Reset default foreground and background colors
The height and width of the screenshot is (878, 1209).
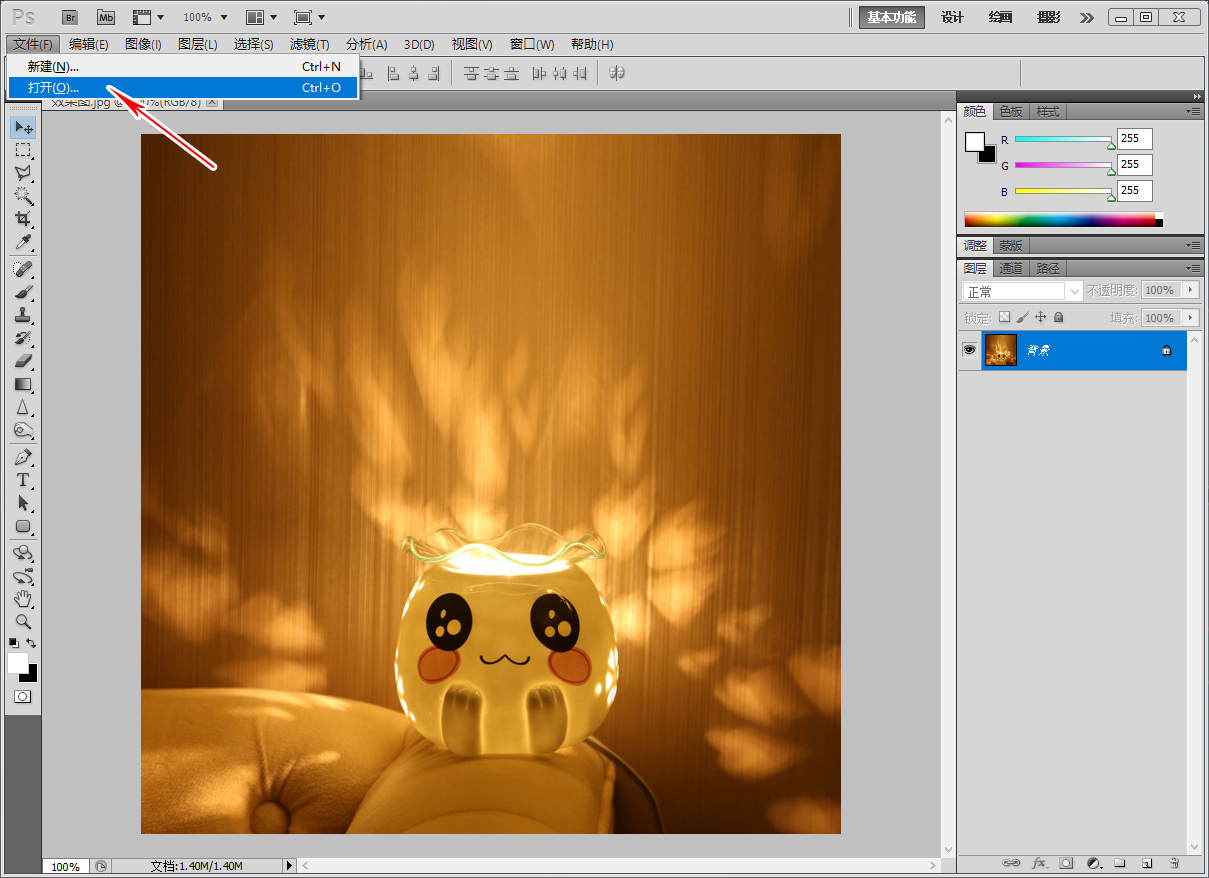(14, 642)
